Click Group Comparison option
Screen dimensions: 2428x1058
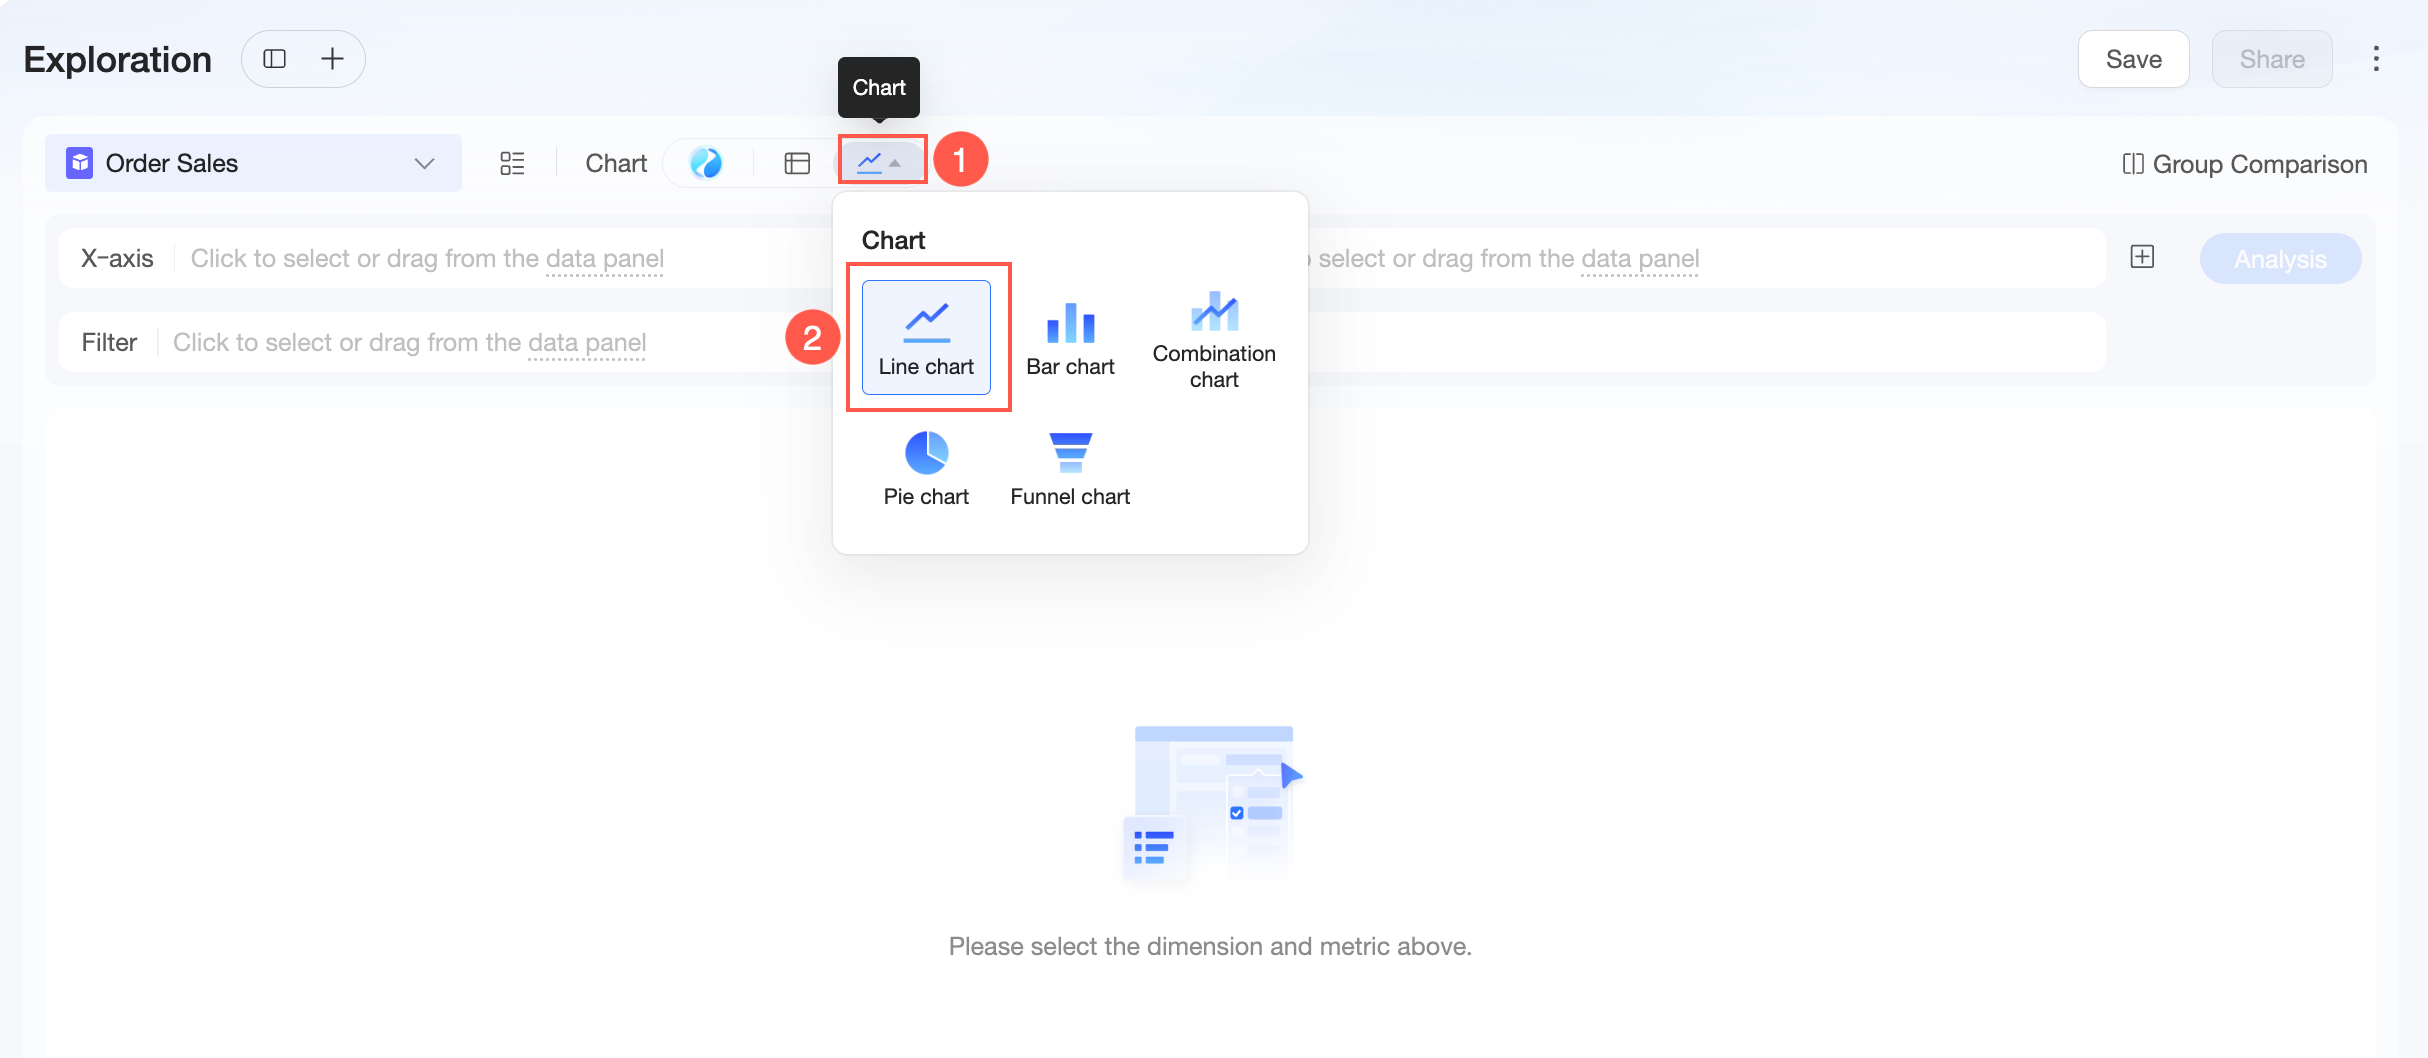pyautogui.click(x=2244, y=164)
